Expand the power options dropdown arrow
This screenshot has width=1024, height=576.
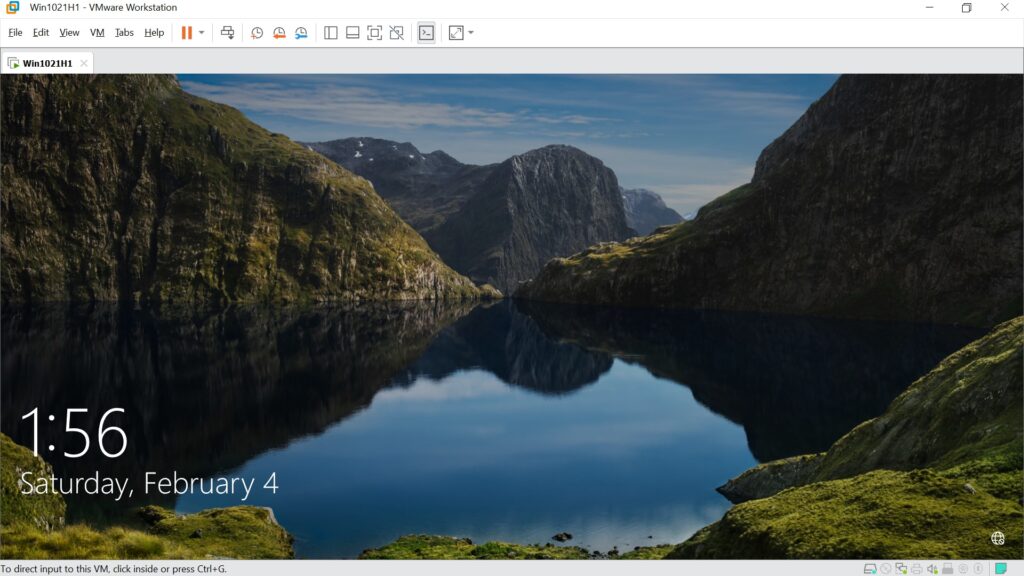pos(201,33)
